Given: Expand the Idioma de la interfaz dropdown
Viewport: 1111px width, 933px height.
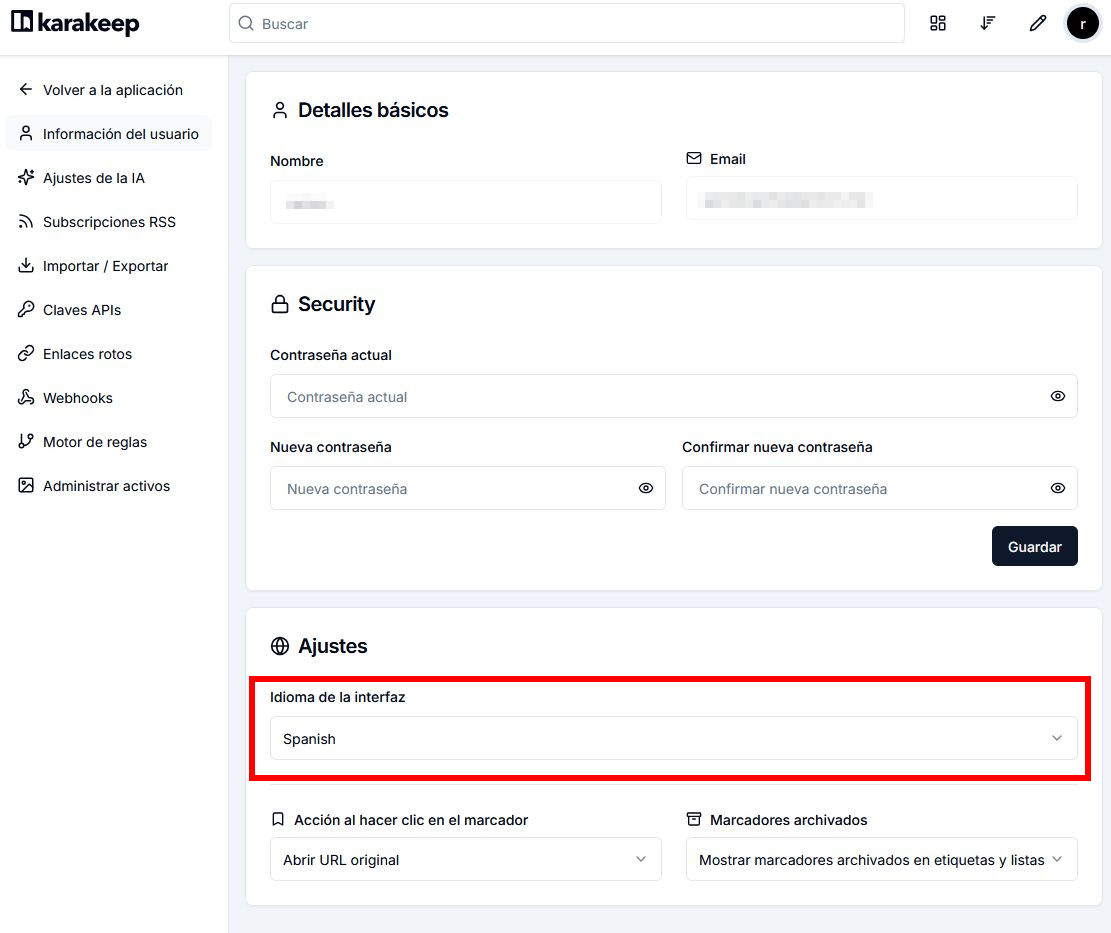Looking at the screenshot, I should coord(673,739).
